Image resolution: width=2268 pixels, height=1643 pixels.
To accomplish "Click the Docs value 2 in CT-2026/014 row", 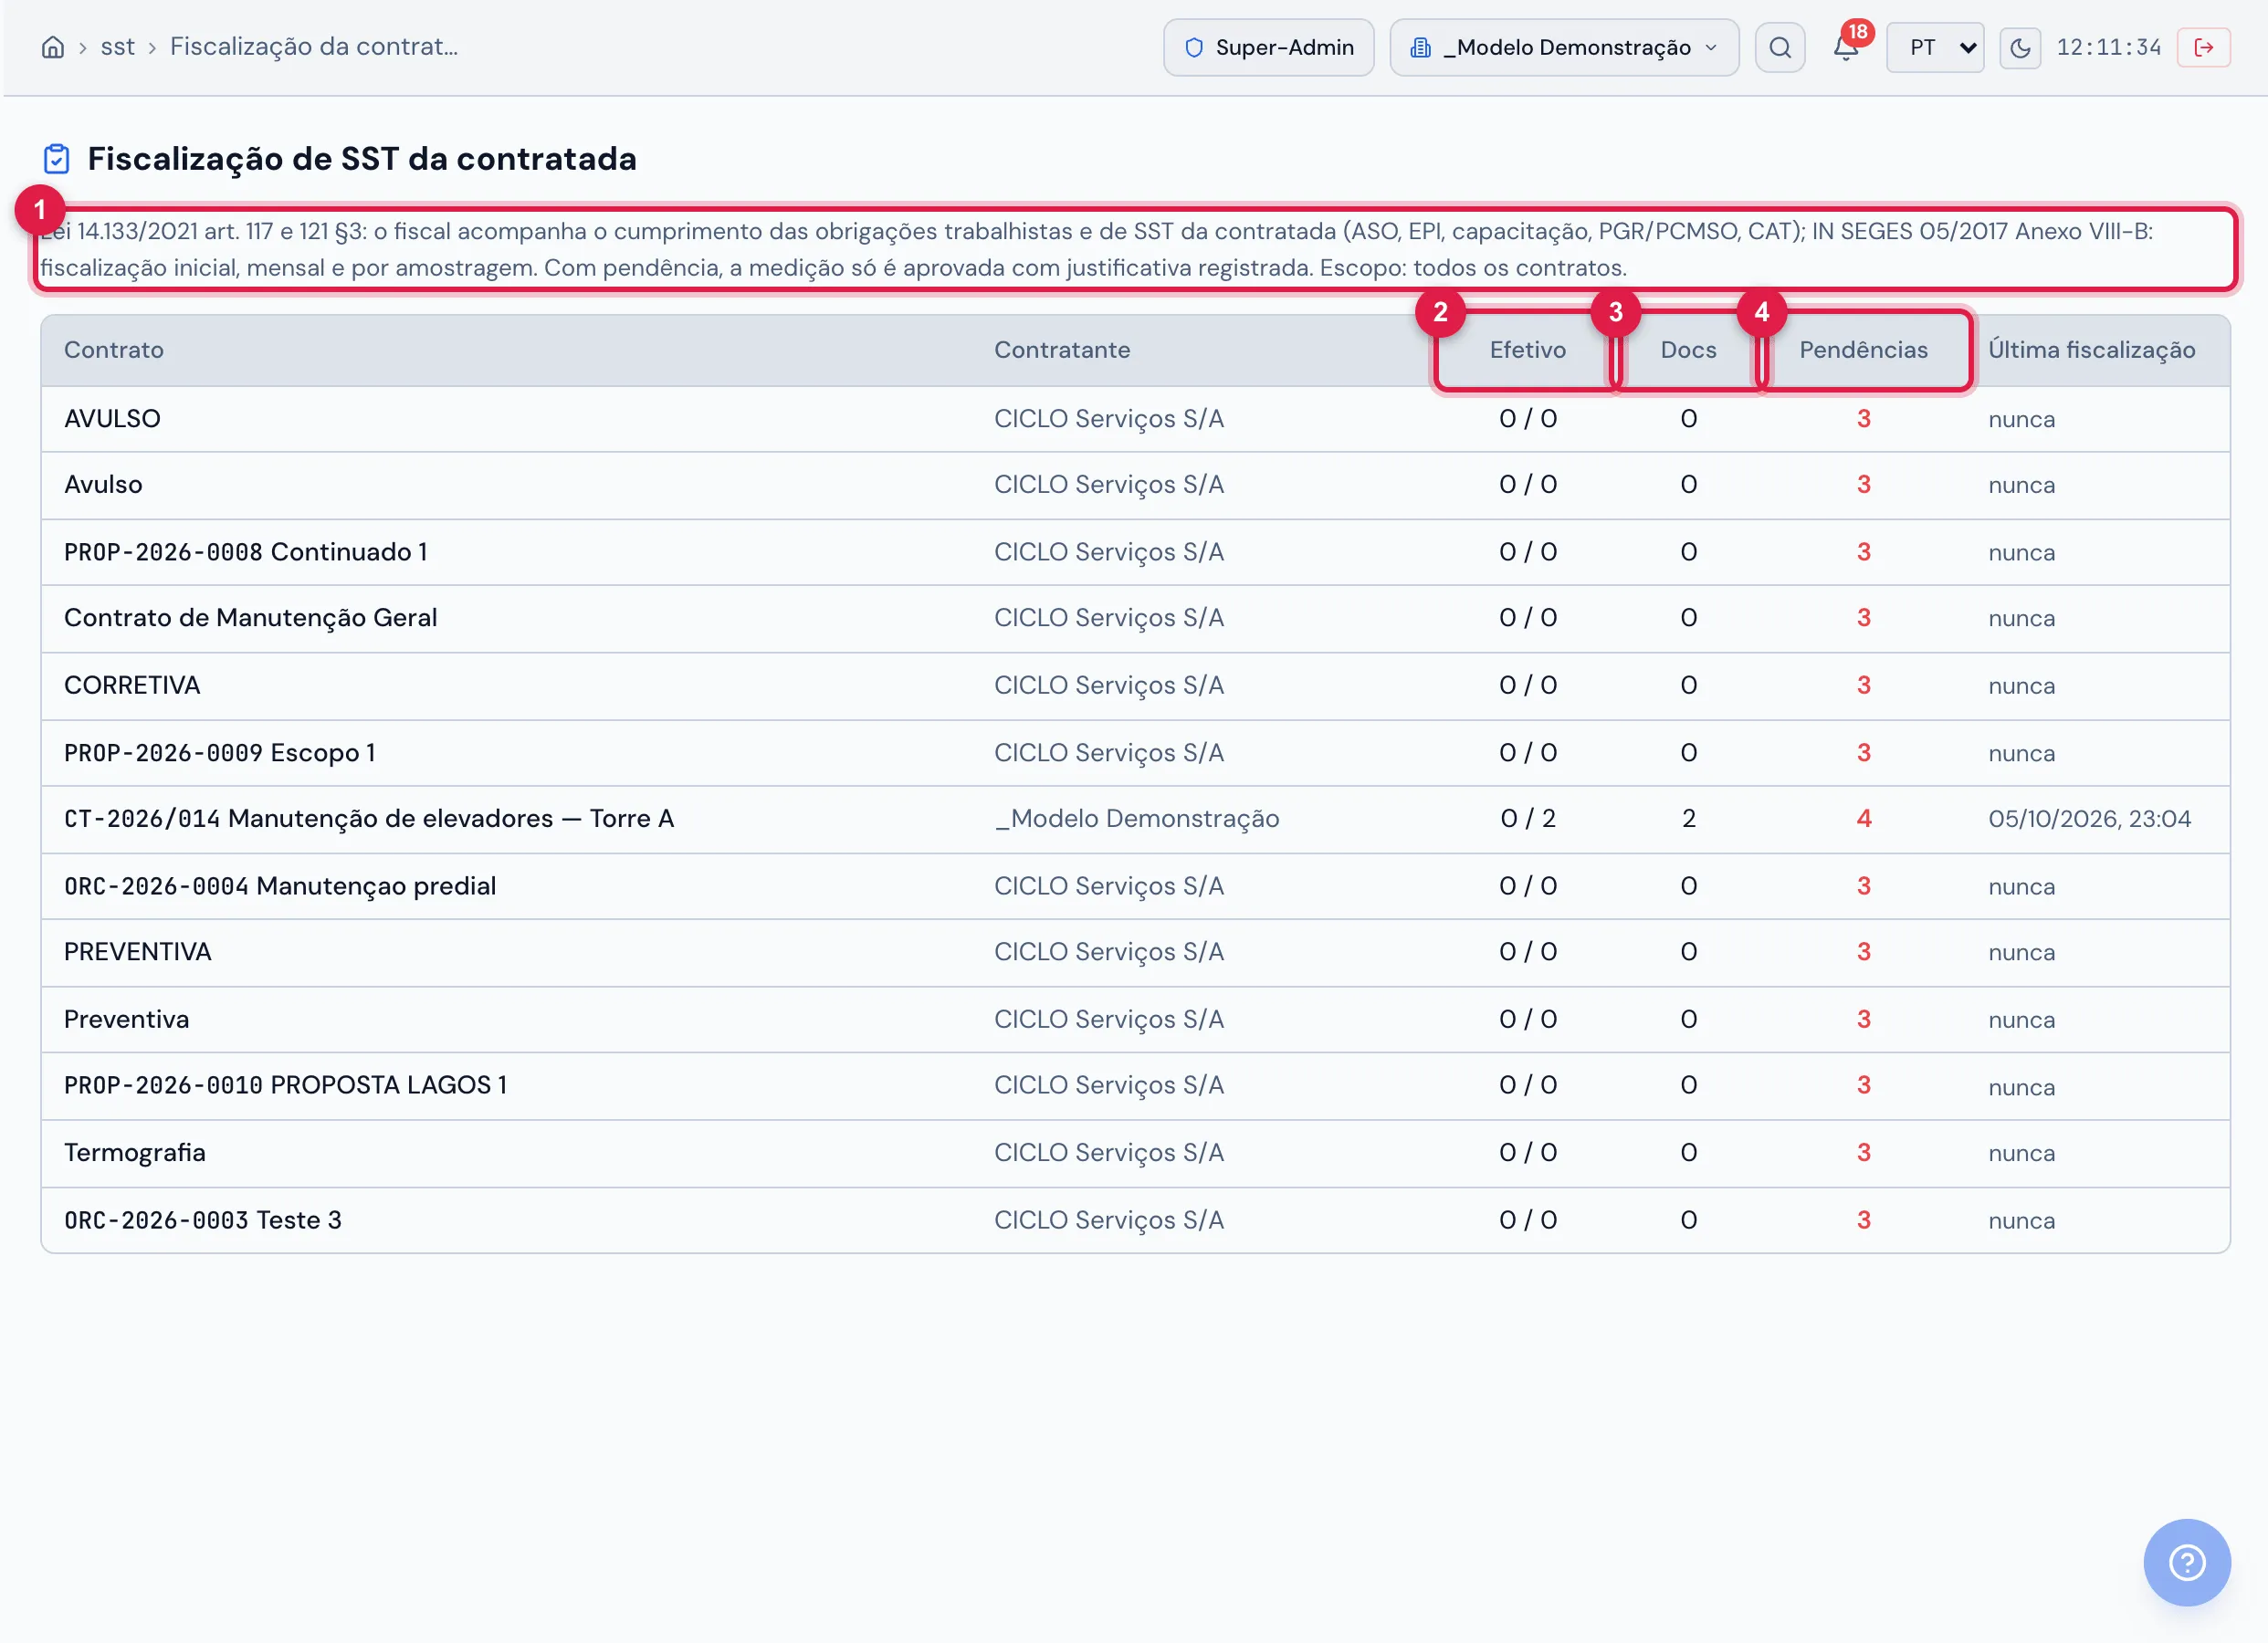I will click(1688, 819).
